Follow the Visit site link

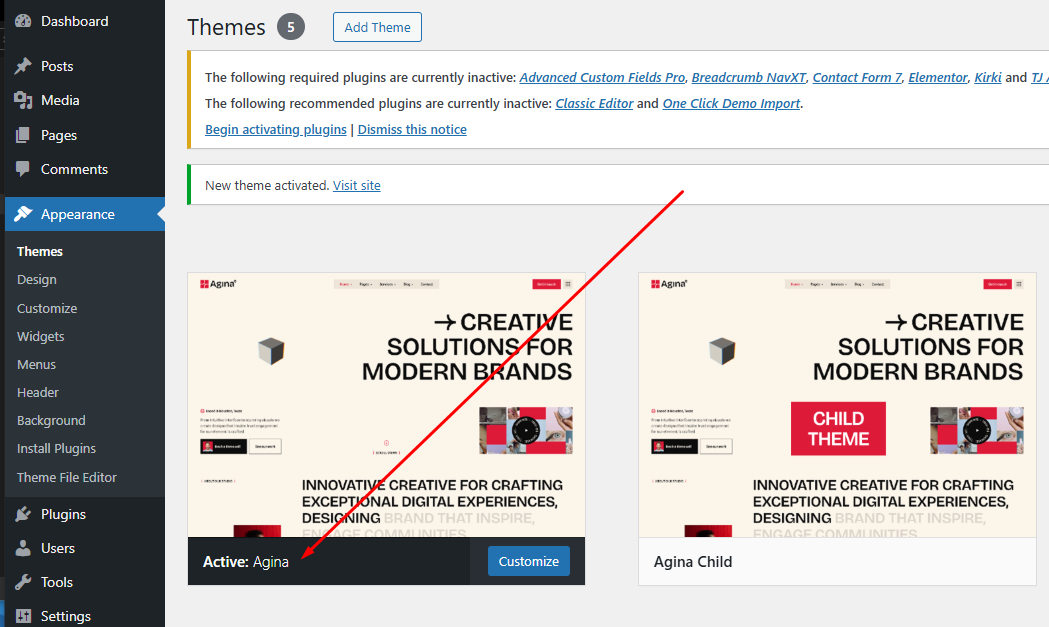click(x=357, y=185)
